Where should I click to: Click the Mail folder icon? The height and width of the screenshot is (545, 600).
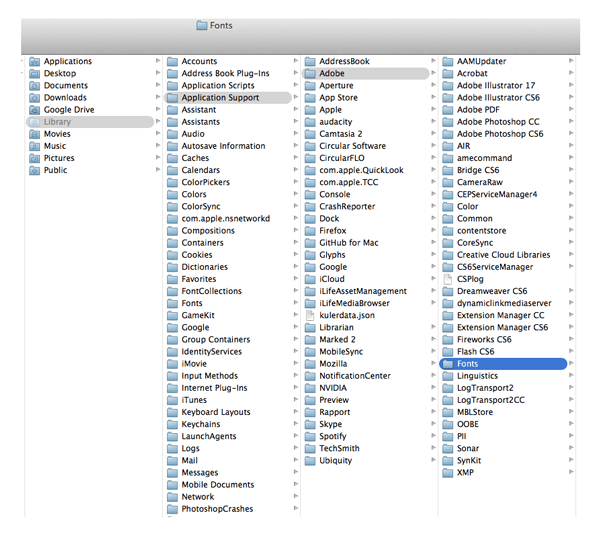click(173, 461)
